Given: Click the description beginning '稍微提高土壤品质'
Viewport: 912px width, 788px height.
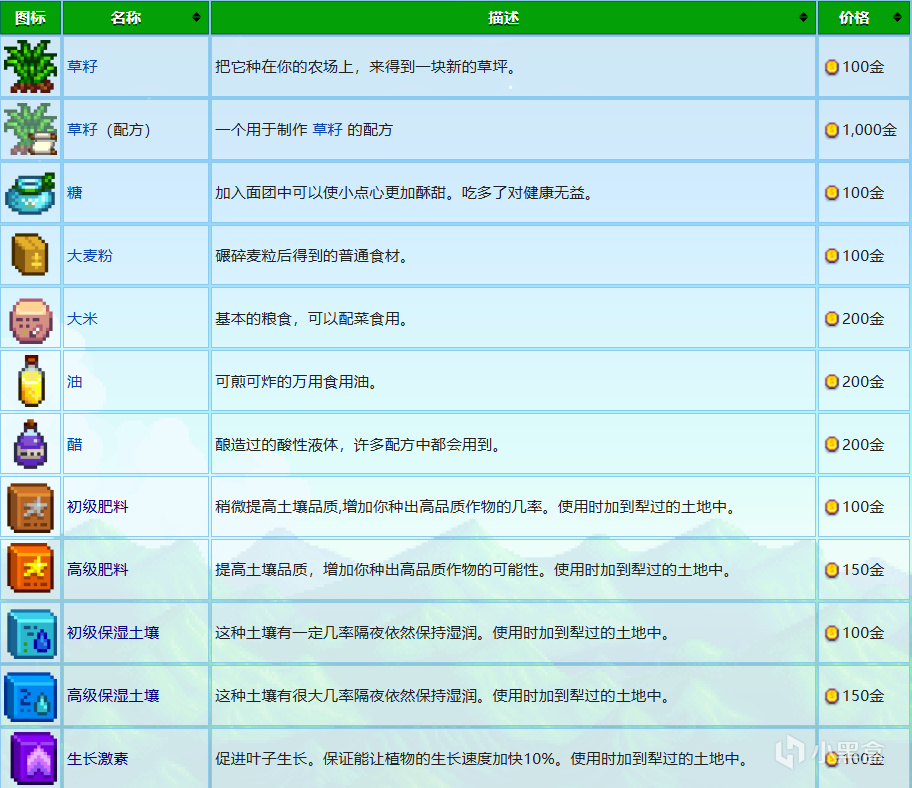Looking at the screenshot, I should point(476,507).
